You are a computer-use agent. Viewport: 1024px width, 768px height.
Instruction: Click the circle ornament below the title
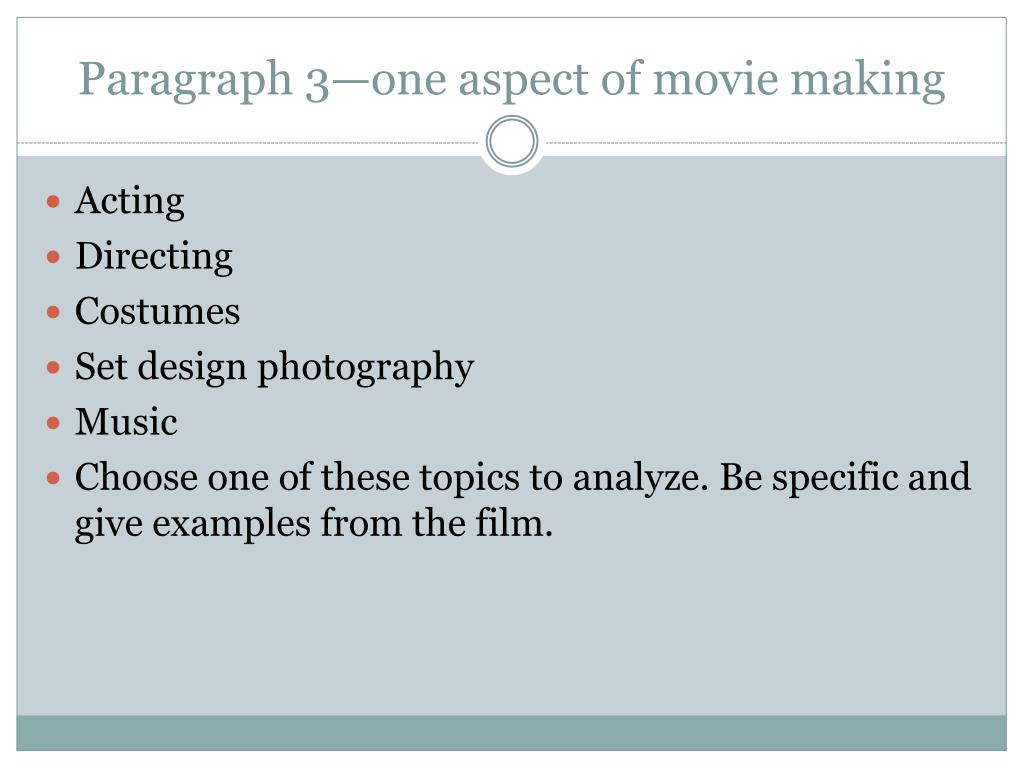coord(512,142)
